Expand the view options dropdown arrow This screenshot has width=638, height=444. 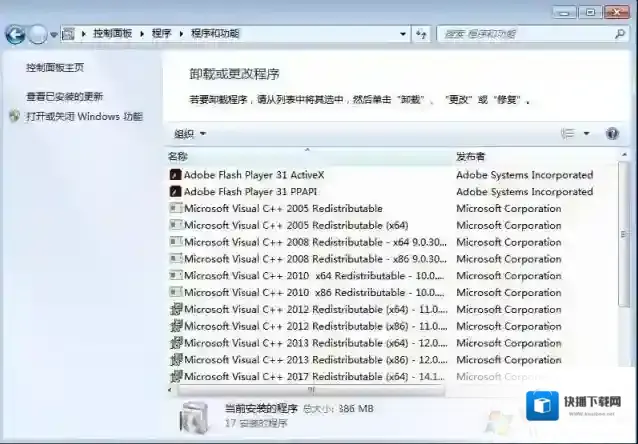(586, 133)
